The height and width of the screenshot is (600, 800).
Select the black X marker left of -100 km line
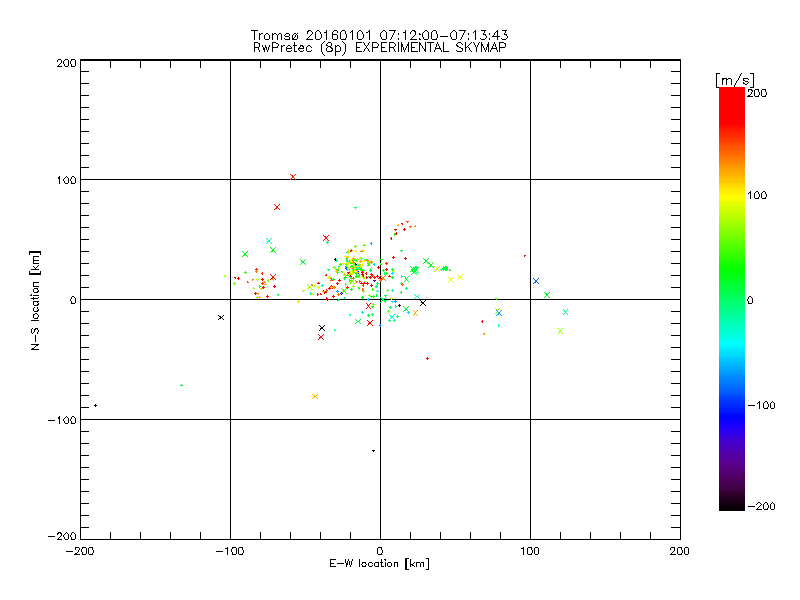click(x=221, y=317)
